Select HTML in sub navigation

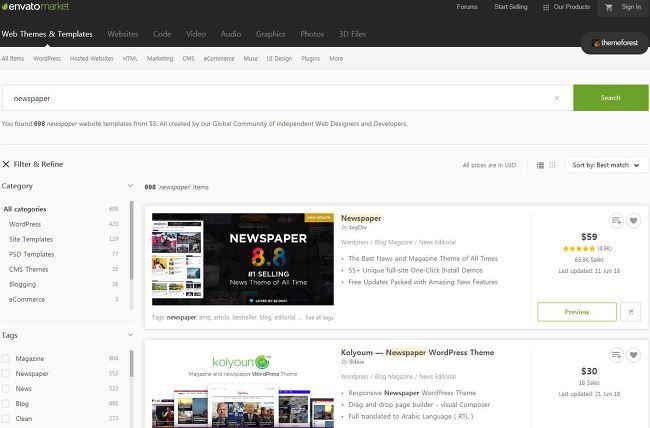click(130, 58)
